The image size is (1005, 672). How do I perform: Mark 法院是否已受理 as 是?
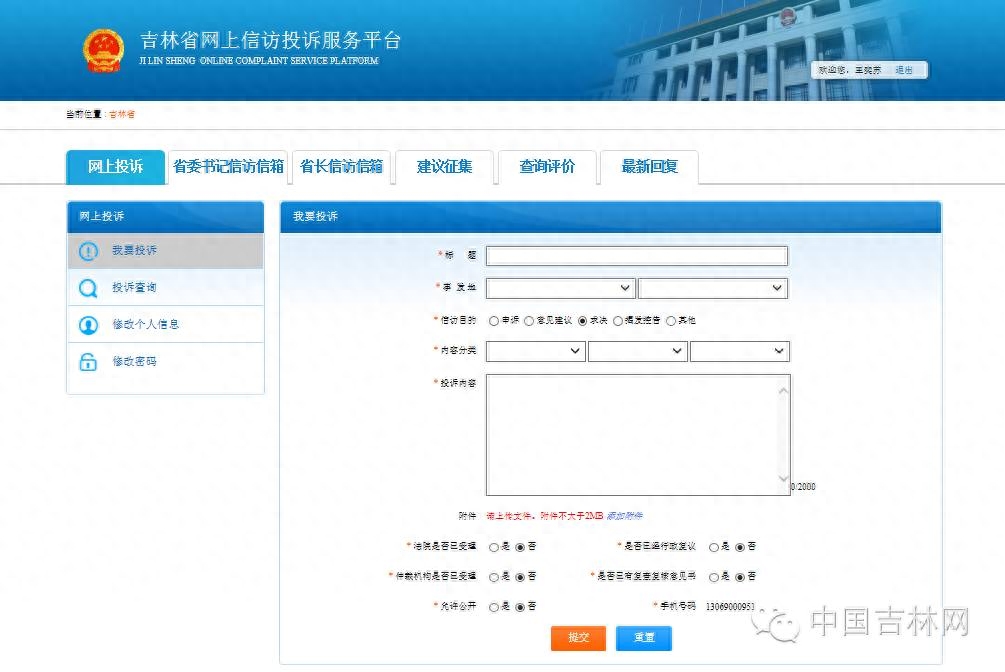(494, 547)
